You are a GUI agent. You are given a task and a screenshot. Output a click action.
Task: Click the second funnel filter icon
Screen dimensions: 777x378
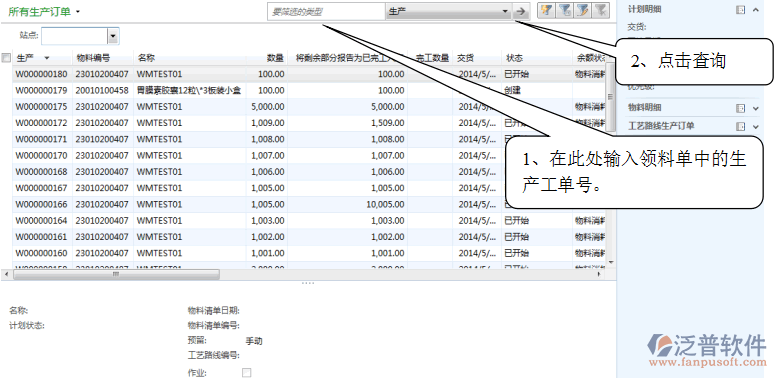click(x=564, y=10)
